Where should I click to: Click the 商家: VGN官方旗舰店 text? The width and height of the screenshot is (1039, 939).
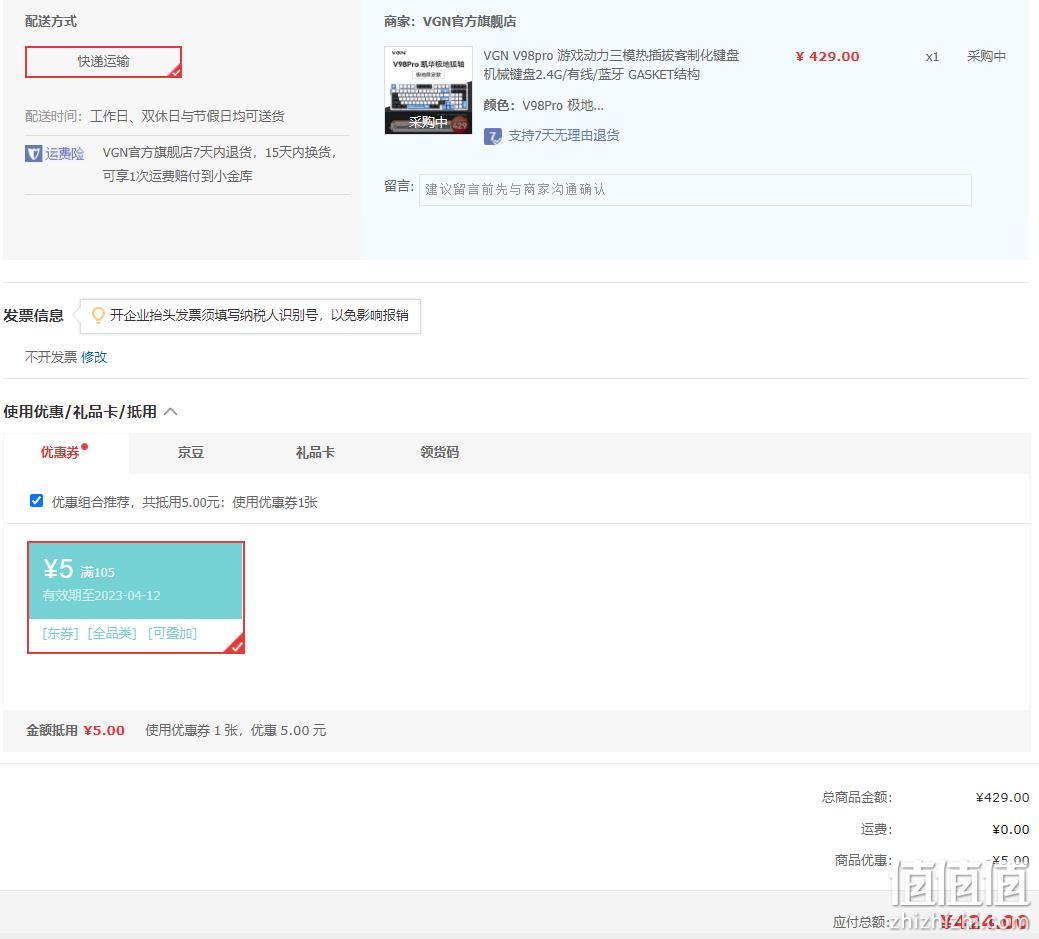click(x=450, y=21)
